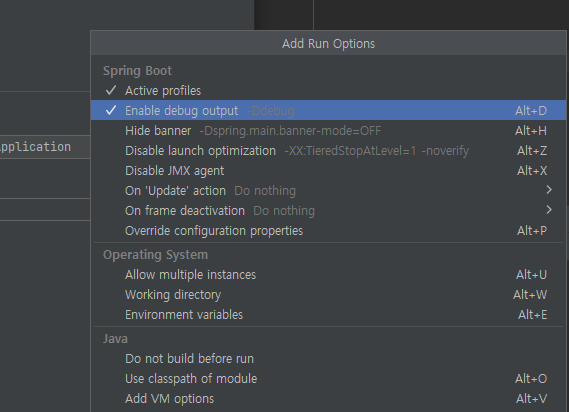Click the Application field behind the popup
The image size is (569, 412).
point(45,147)
